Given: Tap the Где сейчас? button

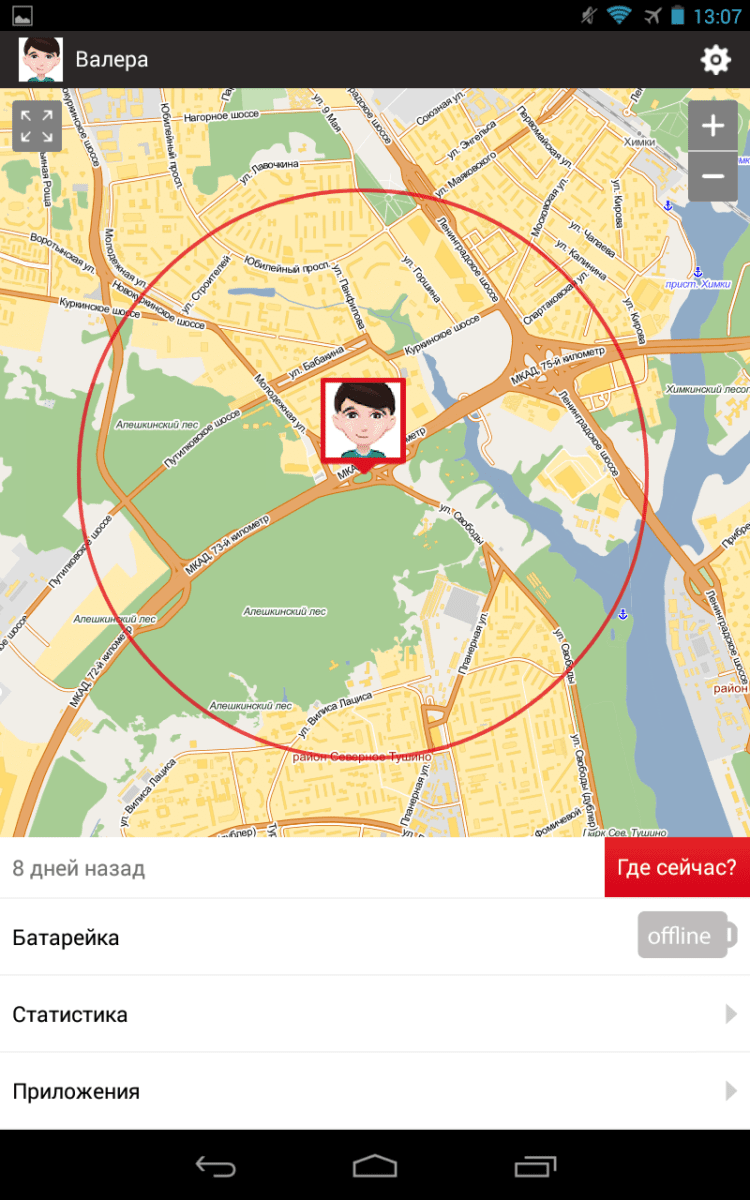Looking at the screenshot, I should click(x=677, y=868).
